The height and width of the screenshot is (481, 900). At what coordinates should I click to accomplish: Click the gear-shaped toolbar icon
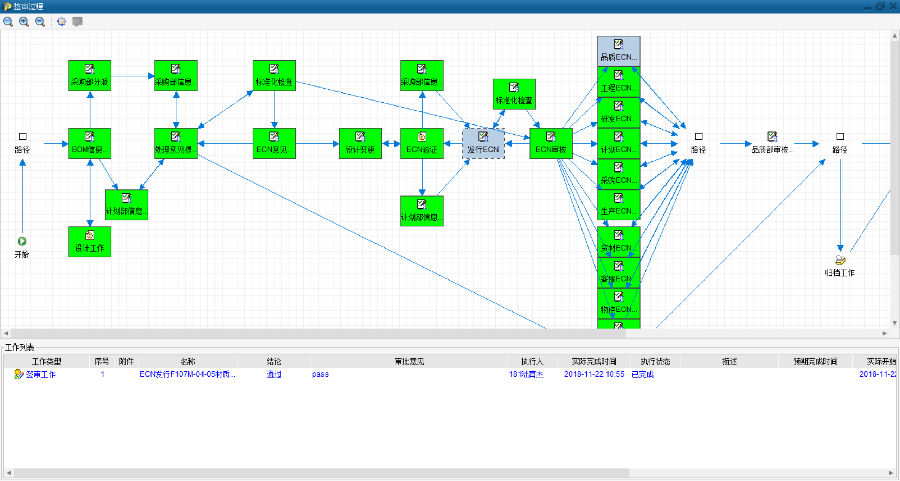(x=62, y=21)
